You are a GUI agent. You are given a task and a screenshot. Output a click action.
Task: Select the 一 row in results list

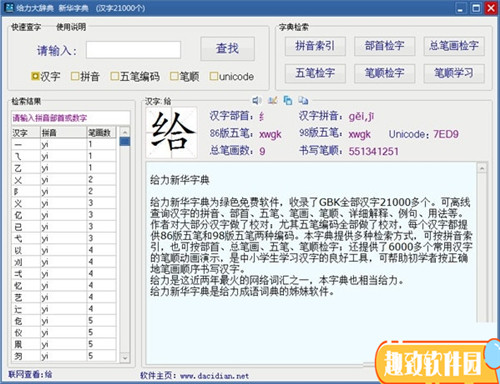tap(63, 144)
